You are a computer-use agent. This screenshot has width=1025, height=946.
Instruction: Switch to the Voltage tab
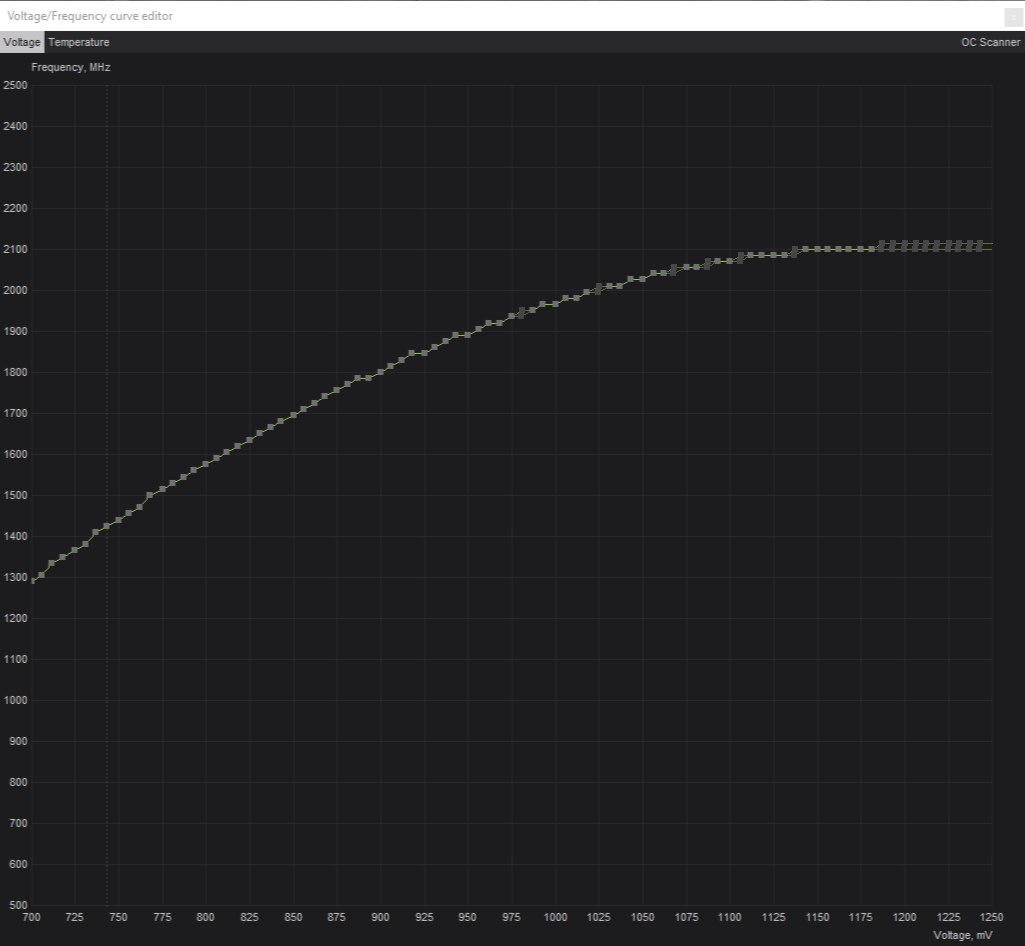tap(22, 42)
